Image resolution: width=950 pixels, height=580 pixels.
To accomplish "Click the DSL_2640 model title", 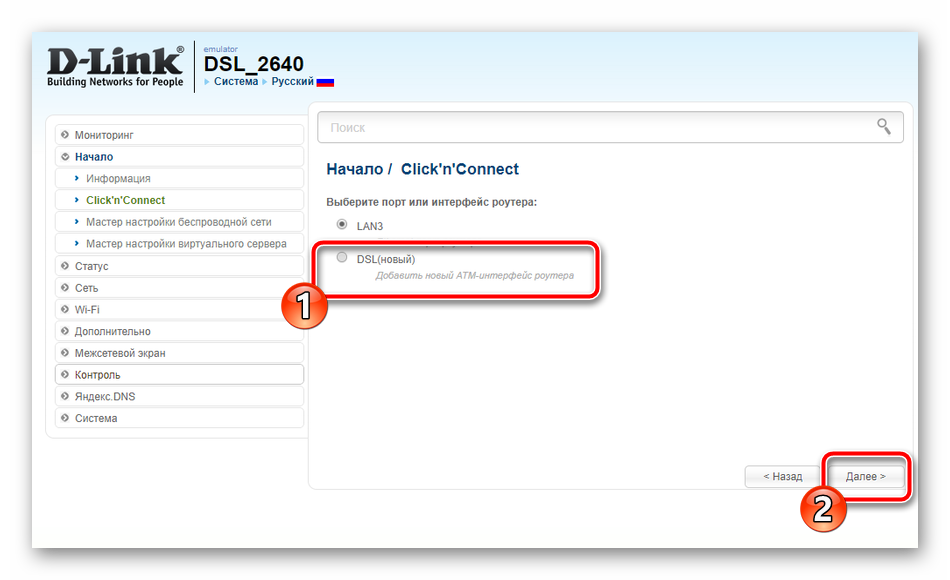I will pyautogui.click(x=253, y=64).
